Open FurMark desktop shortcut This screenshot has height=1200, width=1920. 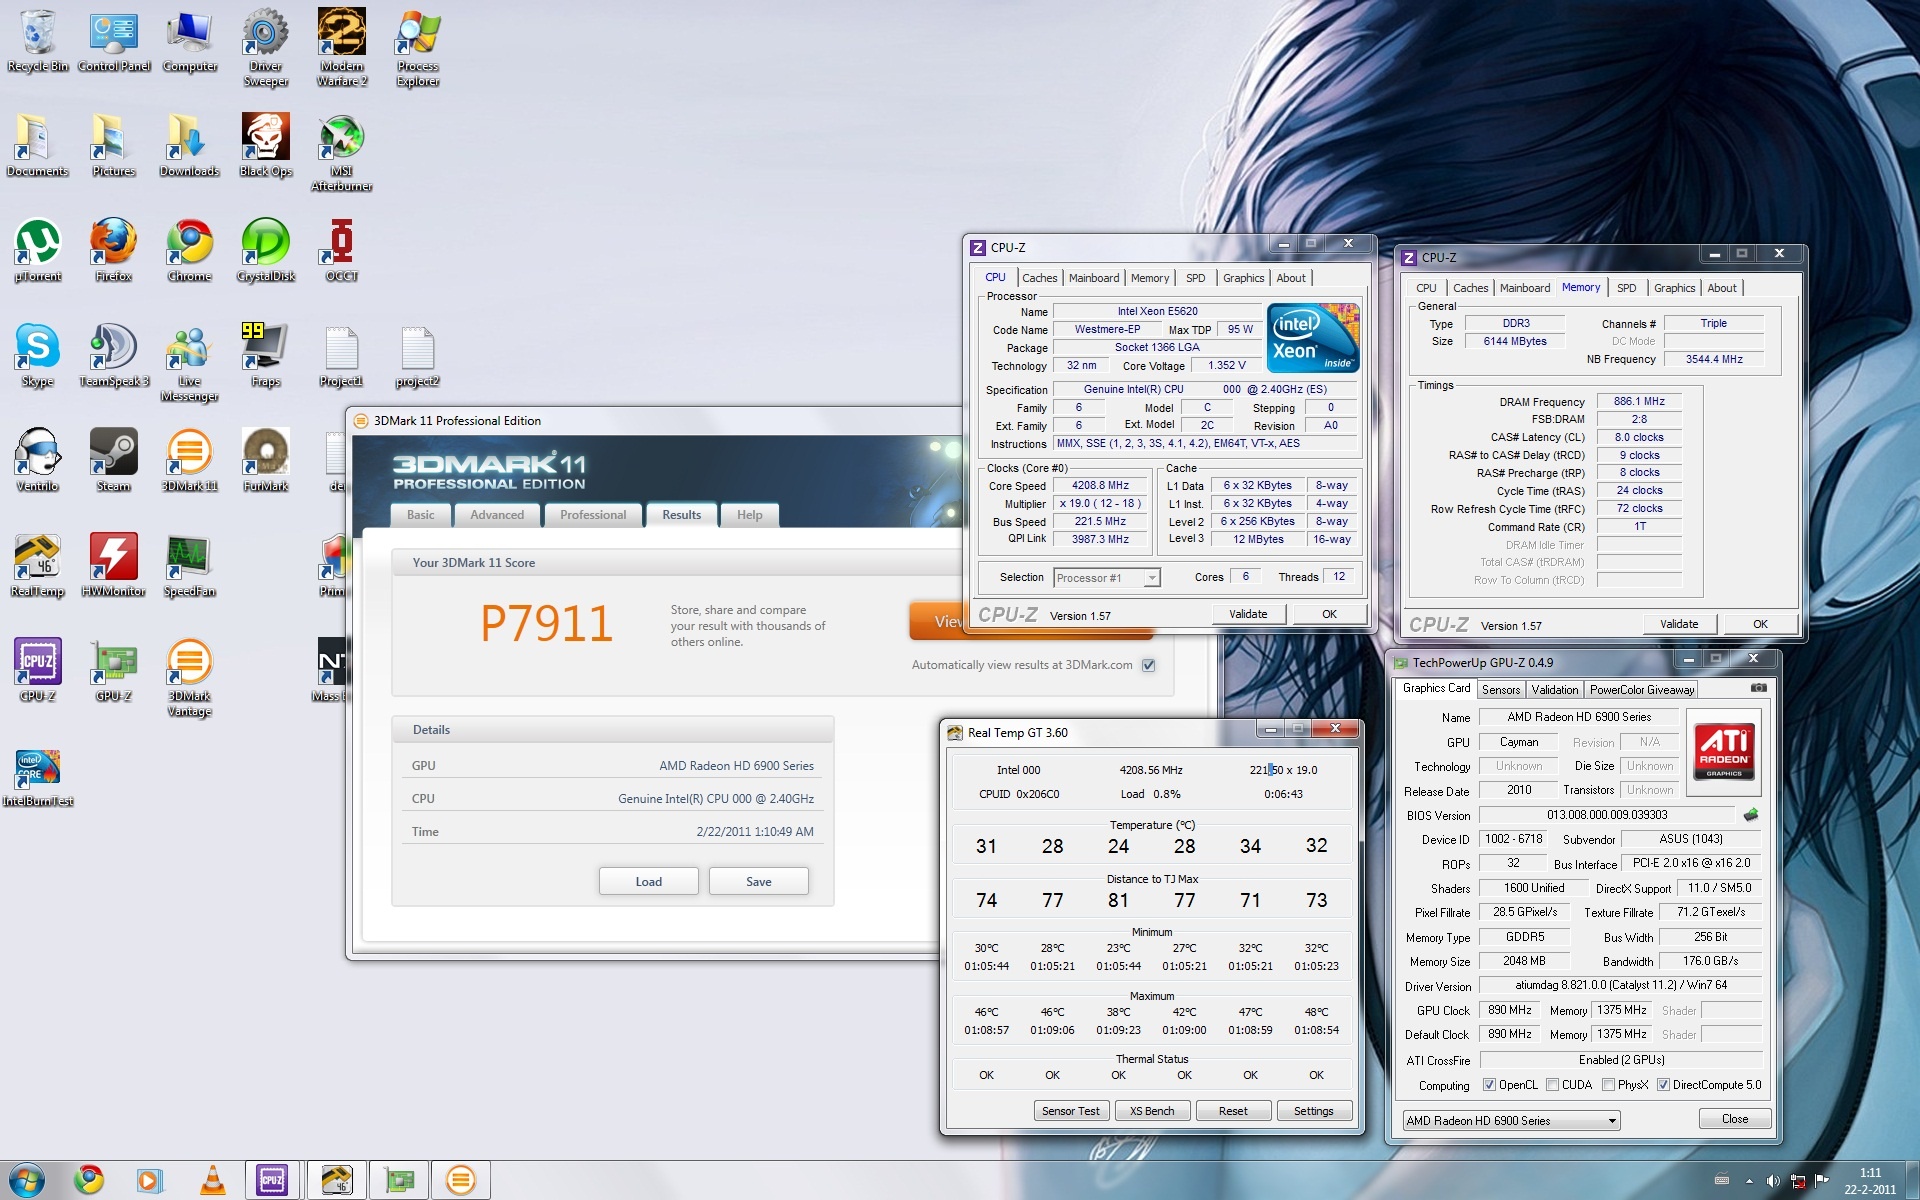point(266,460)
